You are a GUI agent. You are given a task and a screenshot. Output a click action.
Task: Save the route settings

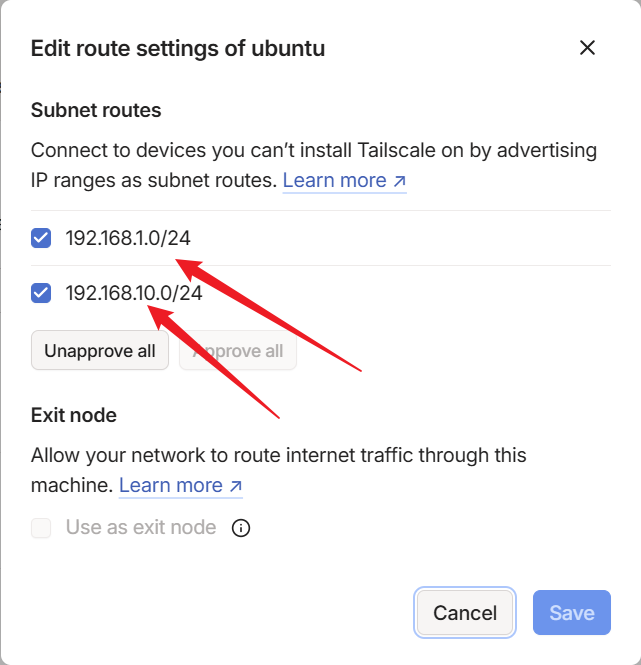click(x=571, y=613)
